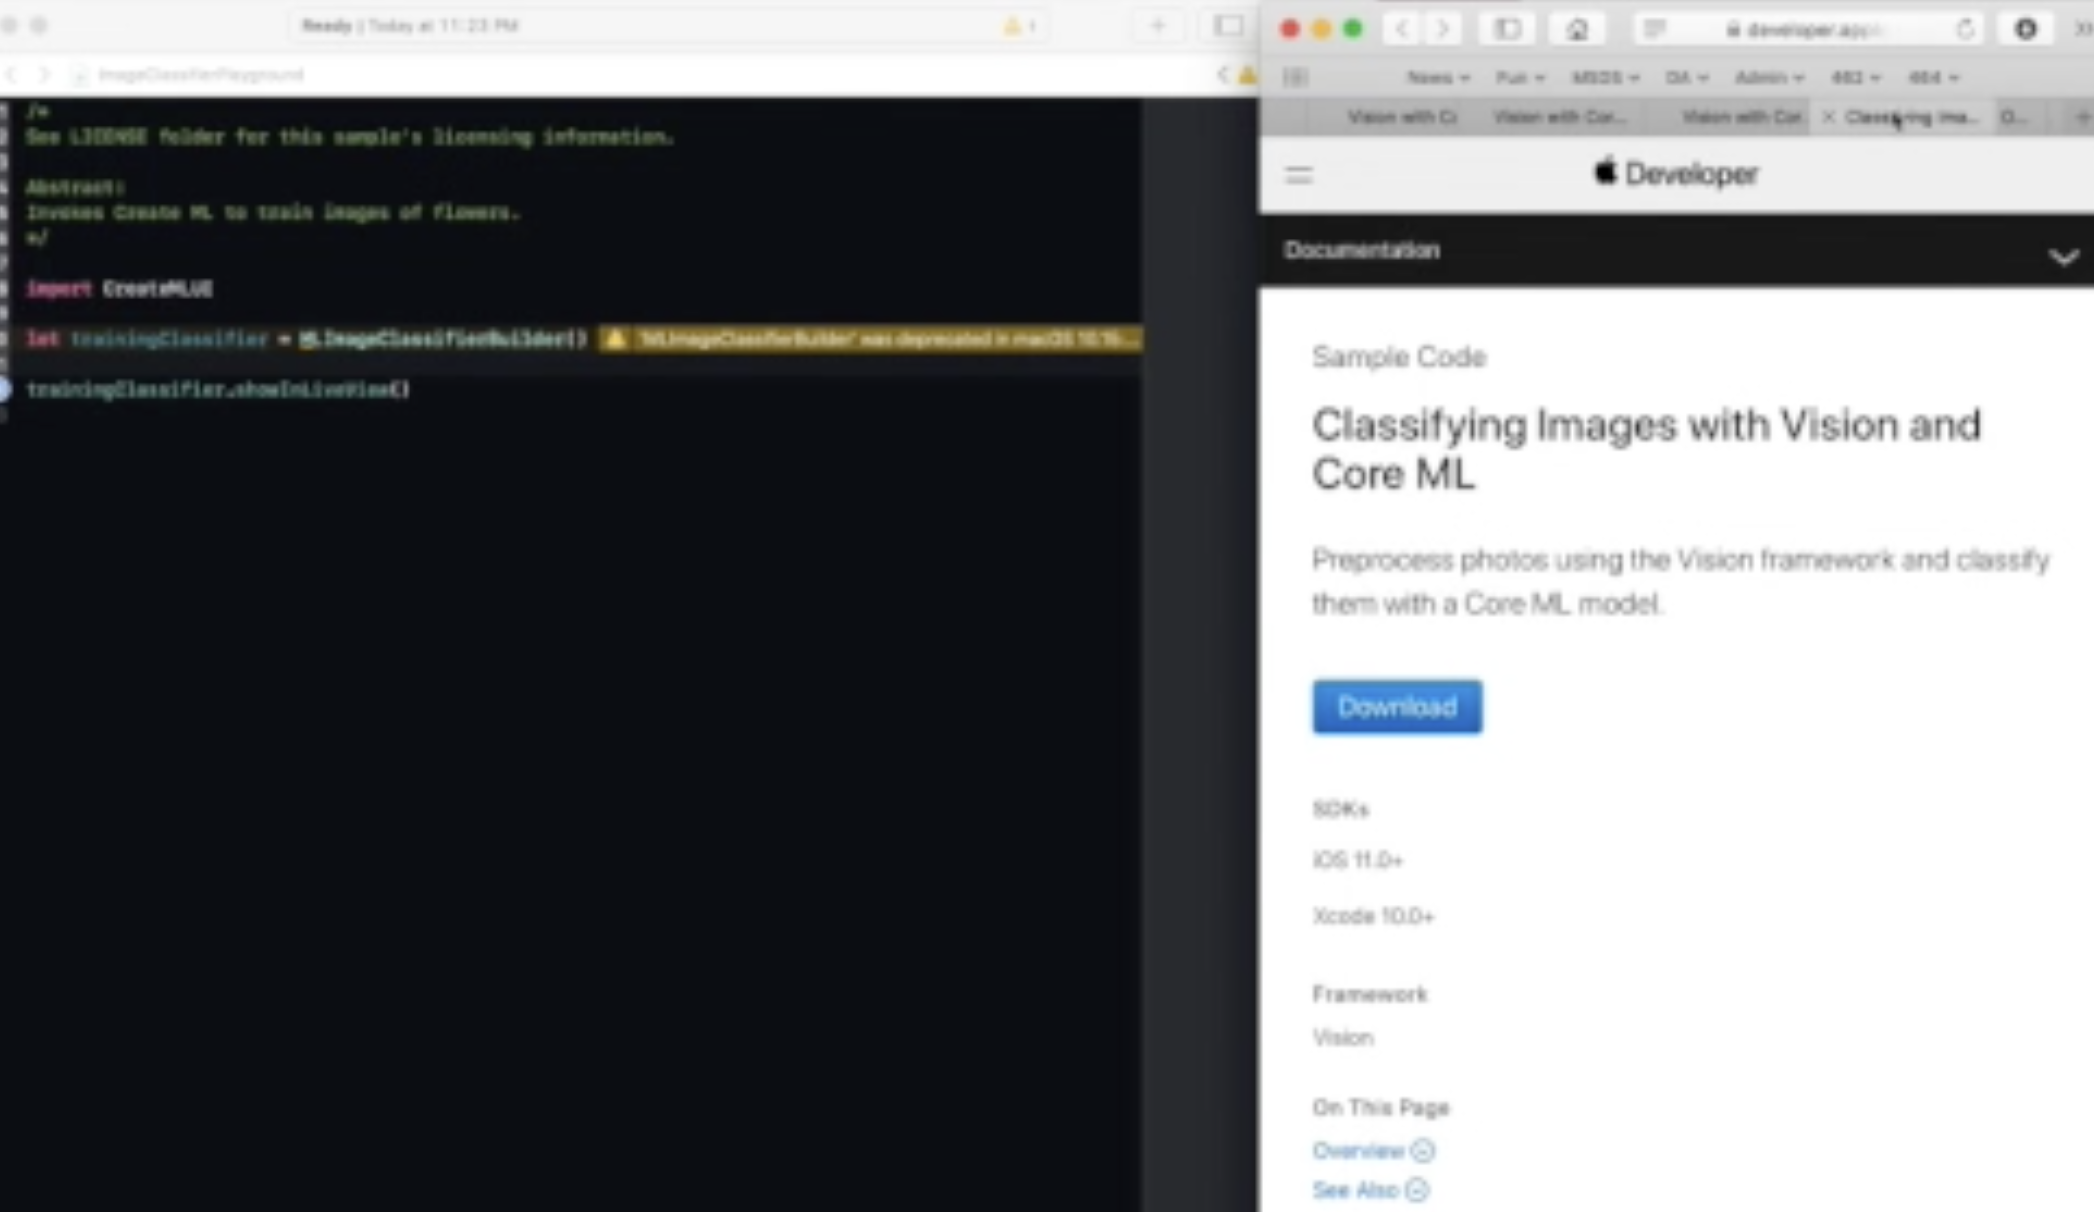Viewport: 2094px width, 1212px height.
Task: Open the Apple Developer hamburger menu
Action: coord(1297,176)
